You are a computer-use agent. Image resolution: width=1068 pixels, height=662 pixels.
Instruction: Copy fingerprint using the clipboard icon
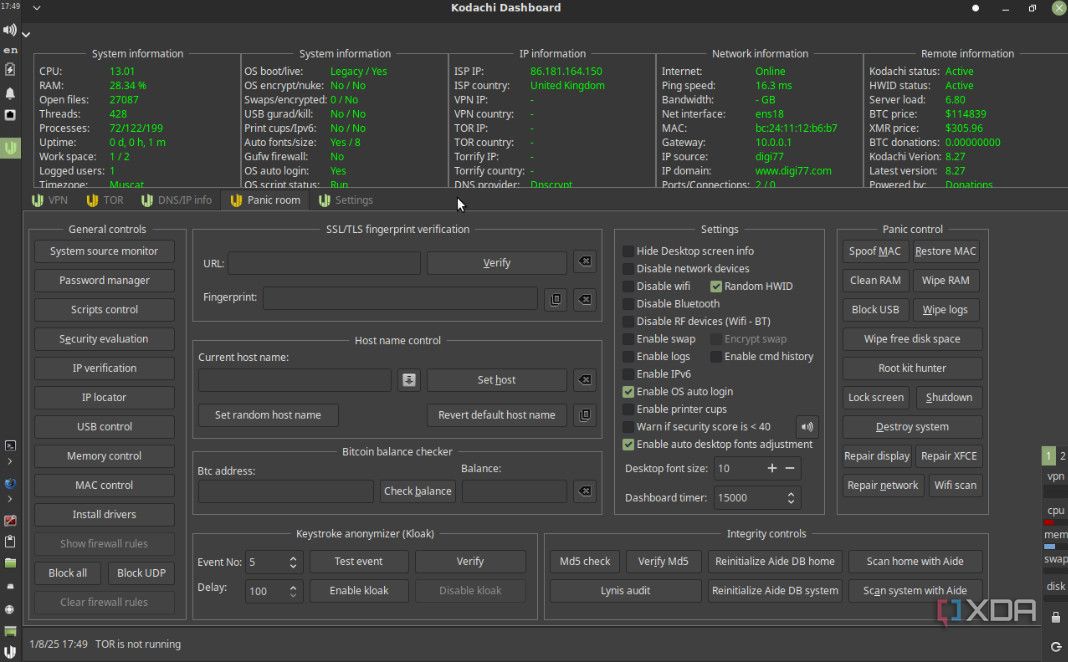click(556, 298)
